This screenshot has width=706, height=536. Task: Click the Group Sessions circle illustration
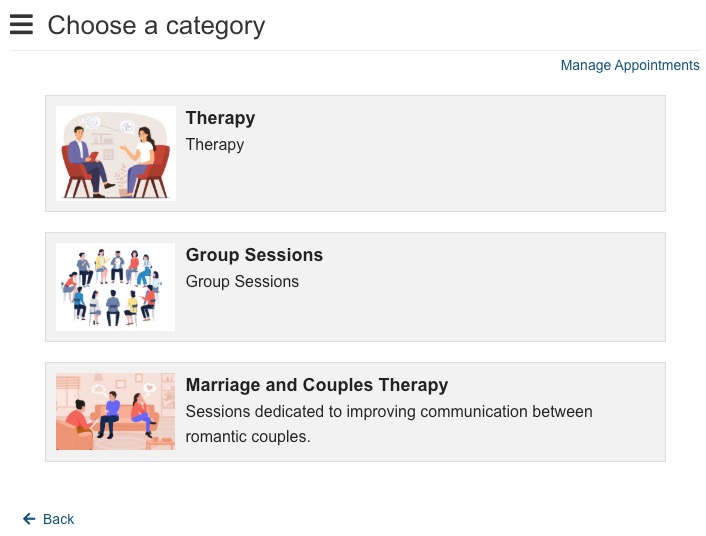click(x=115, y=287)
